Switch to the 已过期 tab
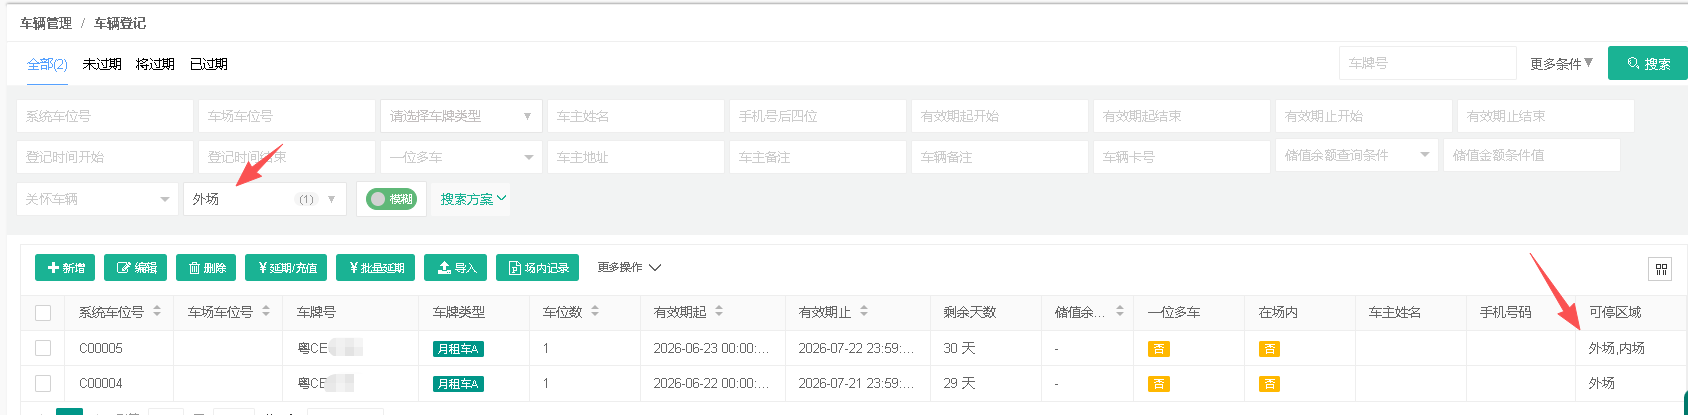Viewport: 1688px width, 415px height. (209, 64)
